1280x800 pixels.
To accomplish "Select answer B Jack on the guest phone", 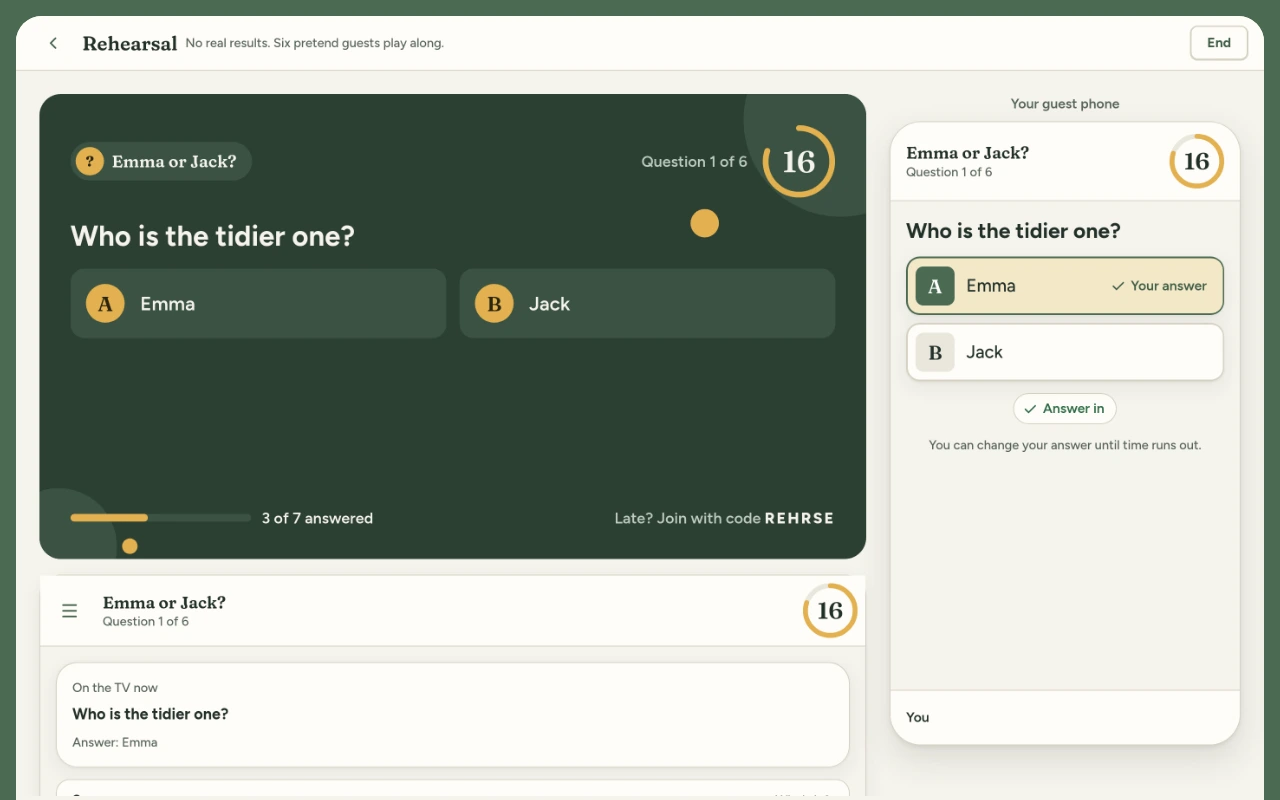I will tap(1064, 352).
